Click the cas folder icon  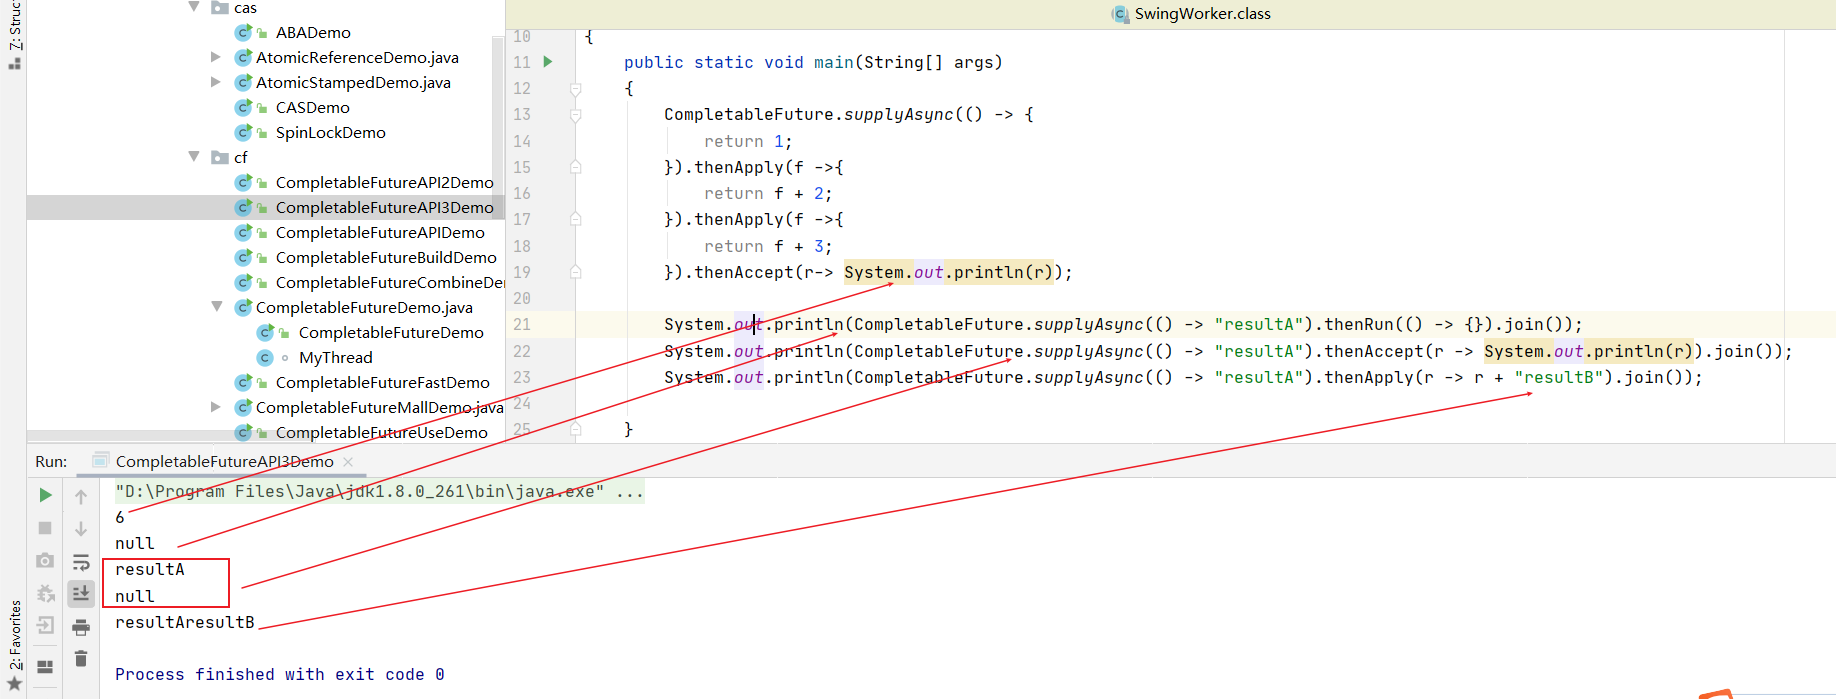pos(220,7)
